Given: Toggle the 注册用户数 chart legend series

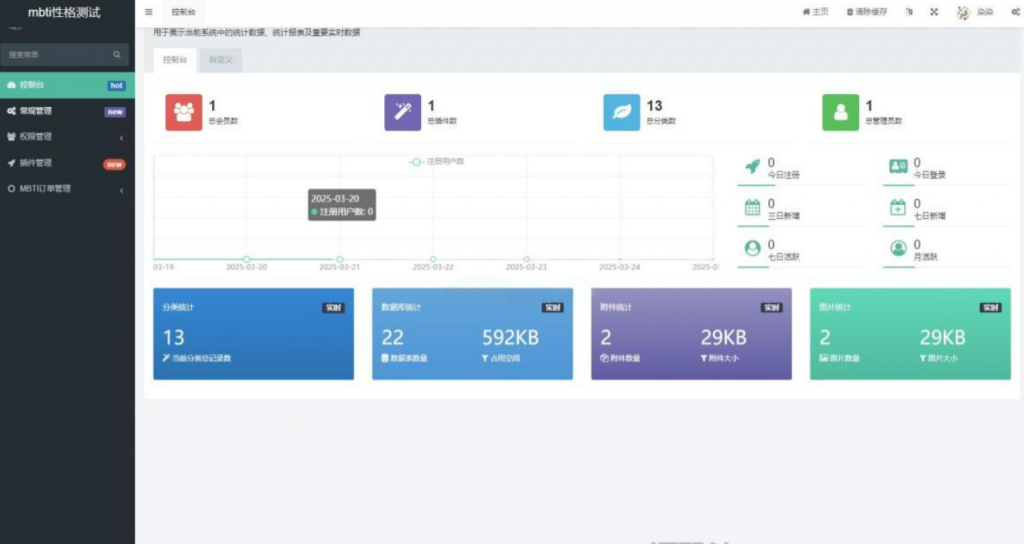Looking at the screenshot, I should [x=437, y=161].
